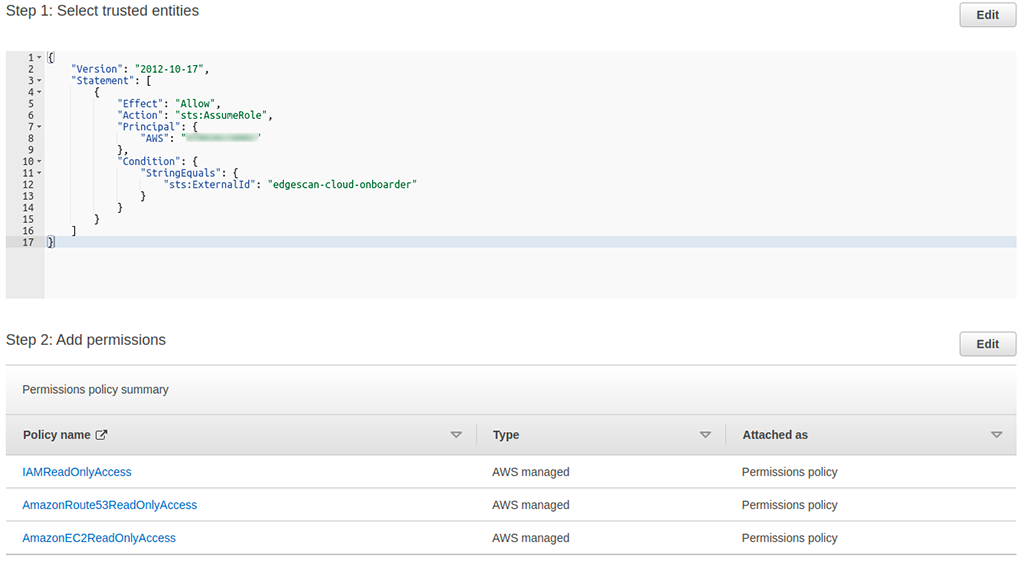Click the "edgescan-cloud-onboarder" value in the editor
This screenshot has width=1024, height=561.
tap(342, 185)
